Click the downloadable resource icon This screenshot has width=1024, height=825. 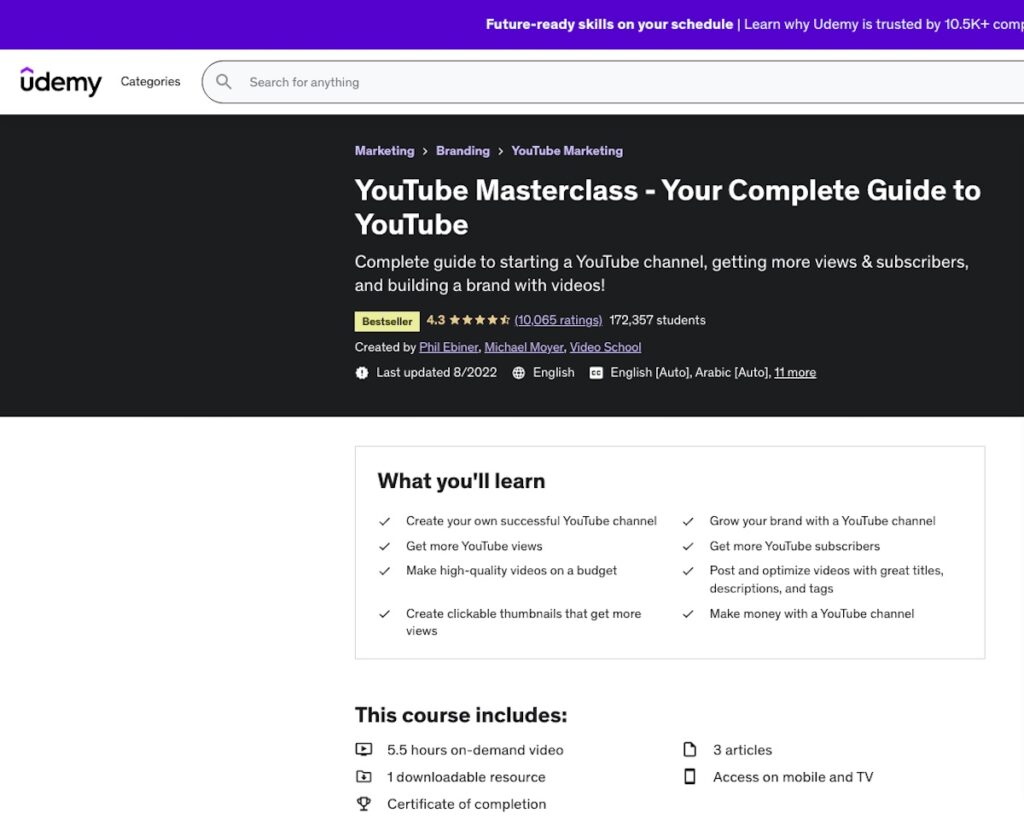pos(364,777)
